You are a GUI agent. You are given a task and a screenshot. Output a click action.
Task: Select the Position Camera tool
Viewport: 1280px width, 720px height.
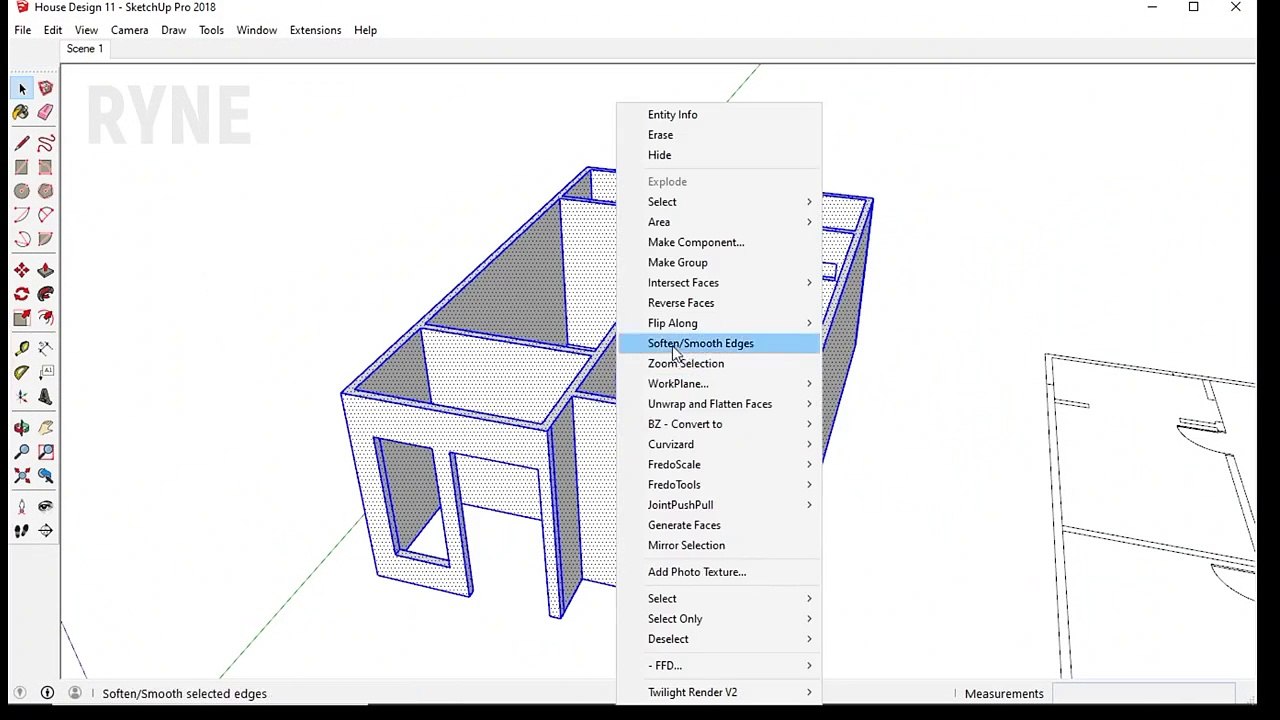coord(22,507)
